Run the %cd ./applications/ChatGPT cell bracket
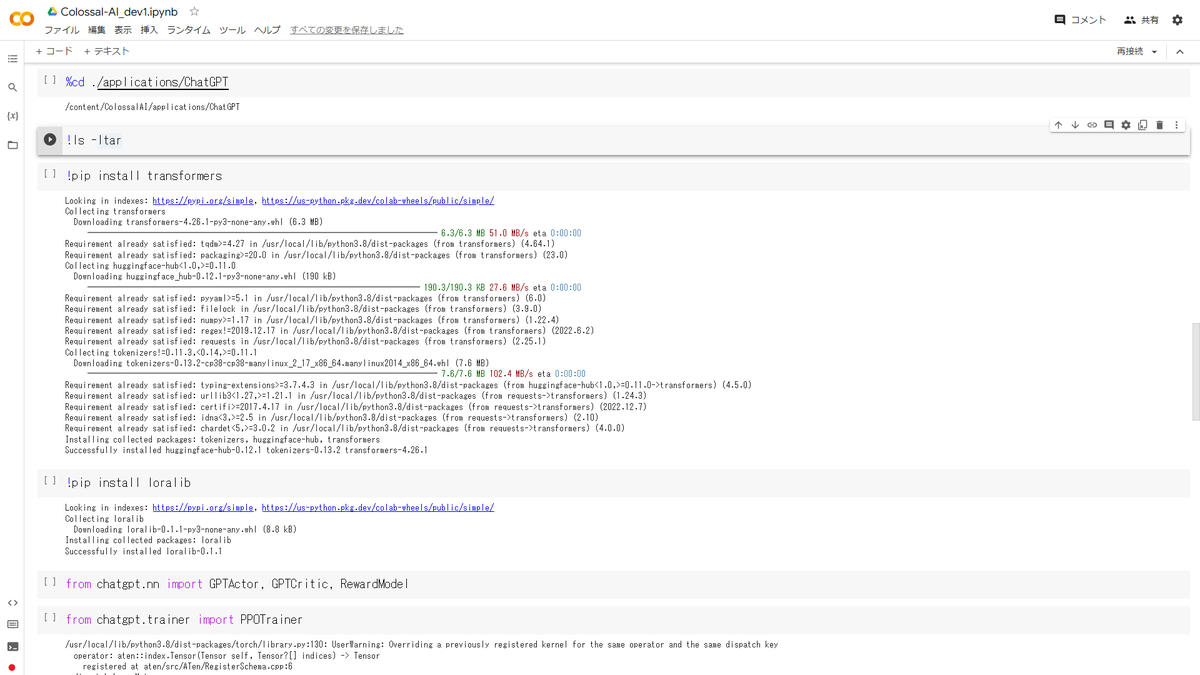Screen dimensions: 1200x675 pyautogui.click(x=50, y=80)
